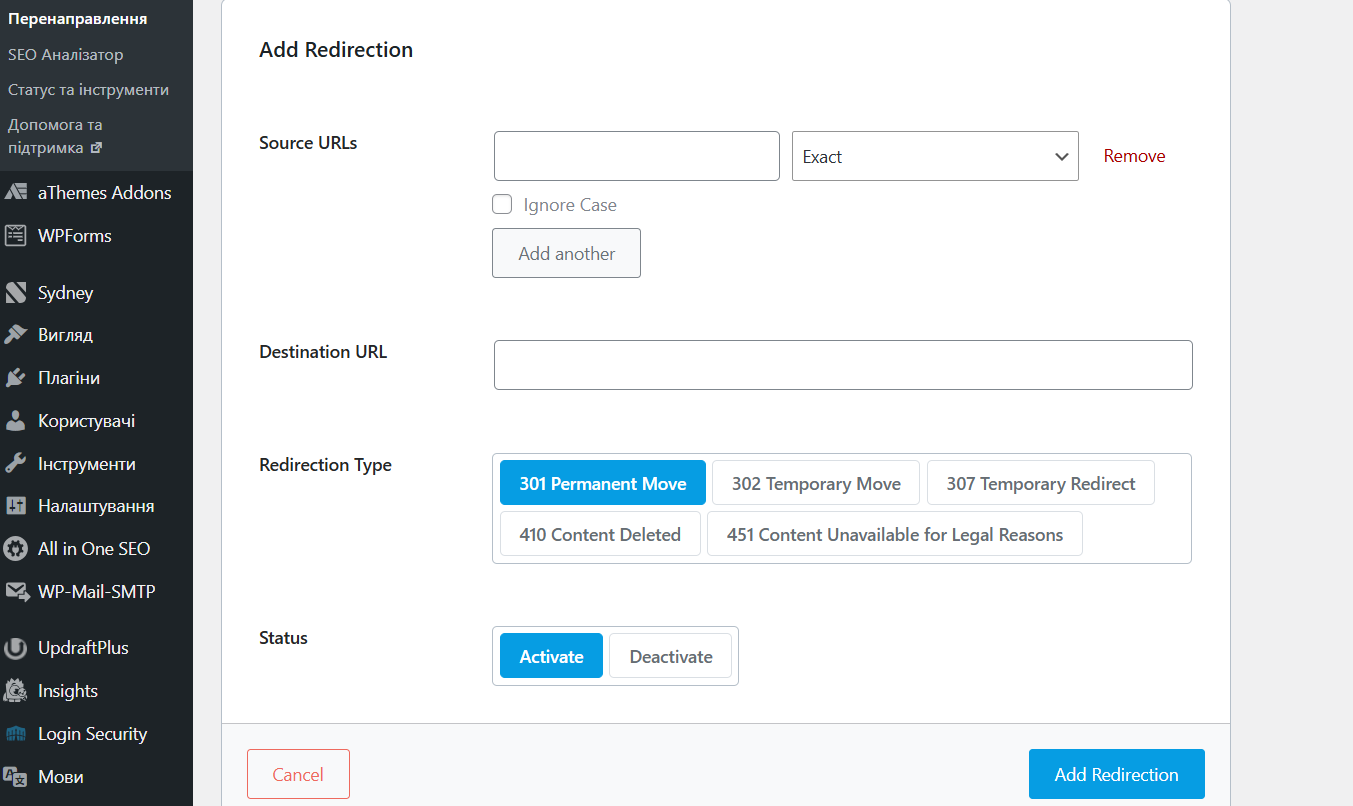Enable the Ignore Case checkbox
This screenshot has width=1353, height=806.
click(x=502, y=205)
